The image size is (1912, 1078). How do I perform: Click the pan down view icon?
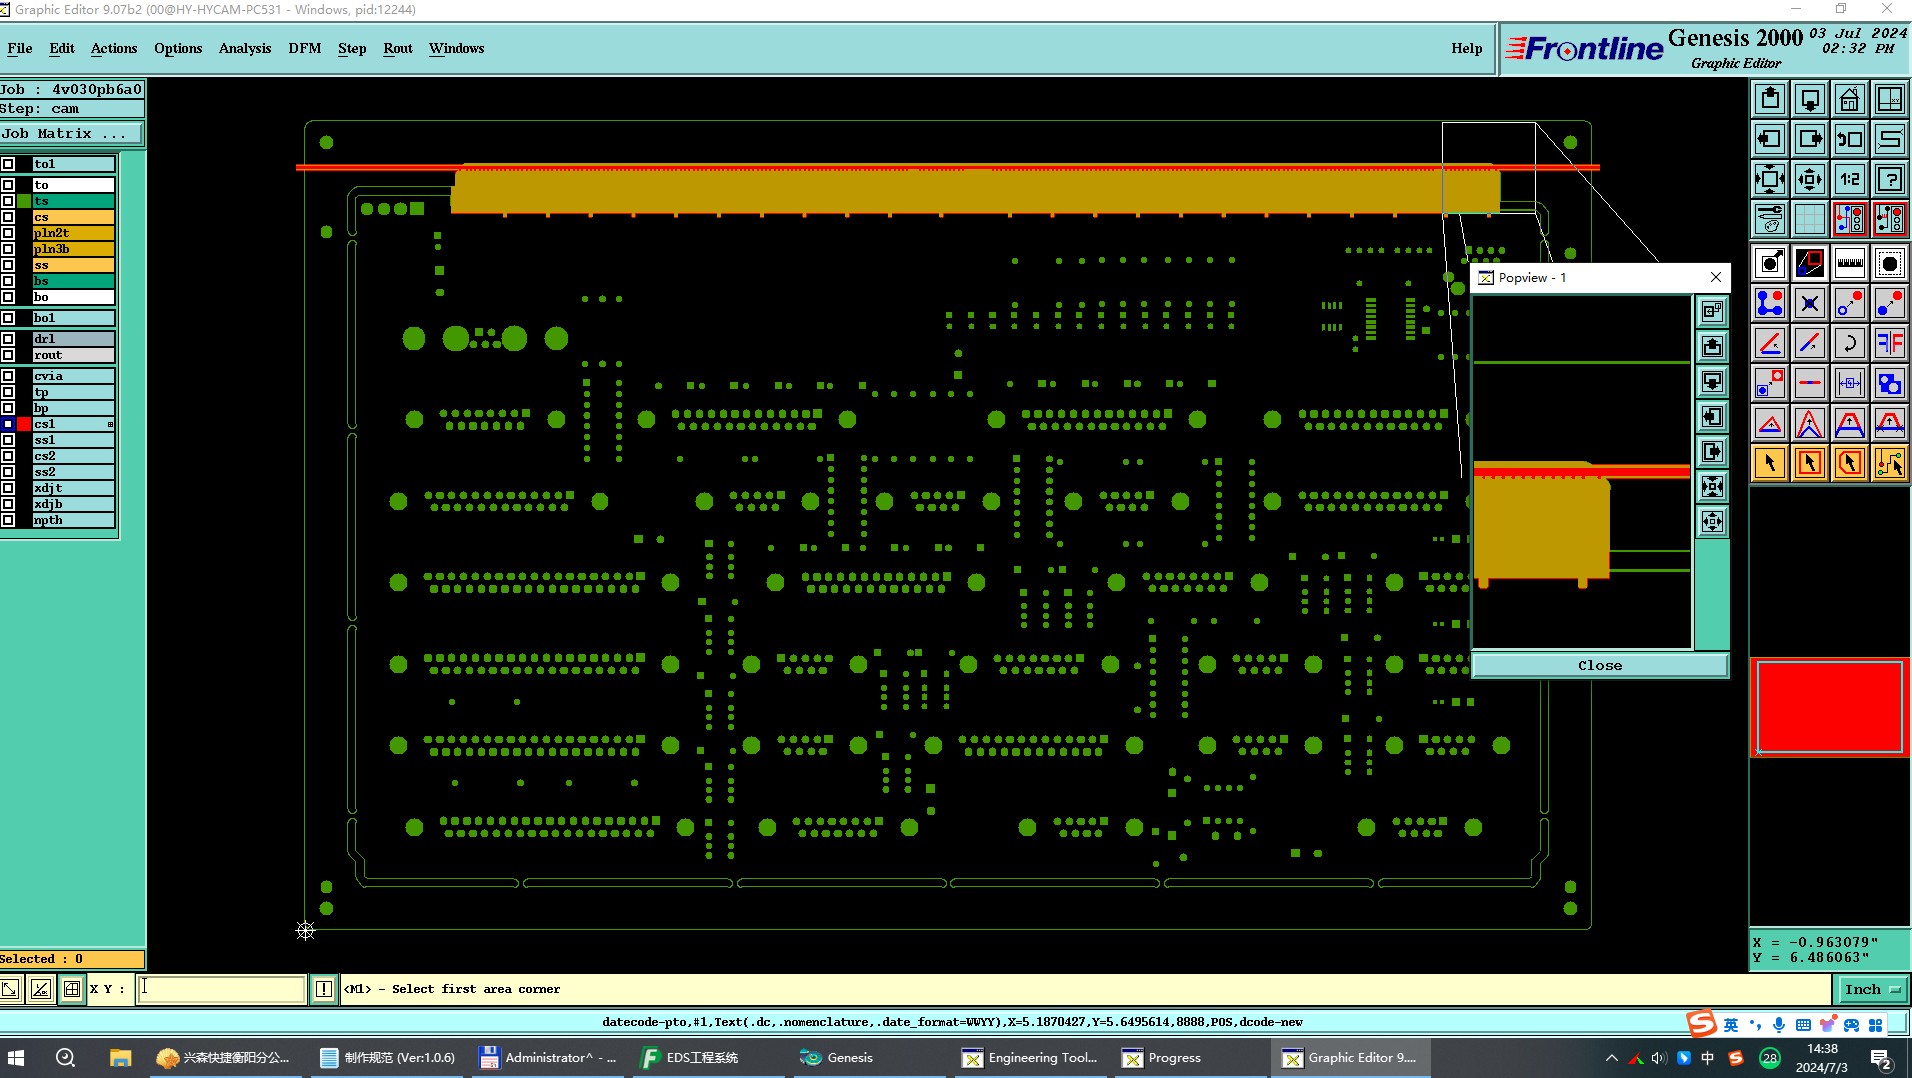tap(1810, 99)
